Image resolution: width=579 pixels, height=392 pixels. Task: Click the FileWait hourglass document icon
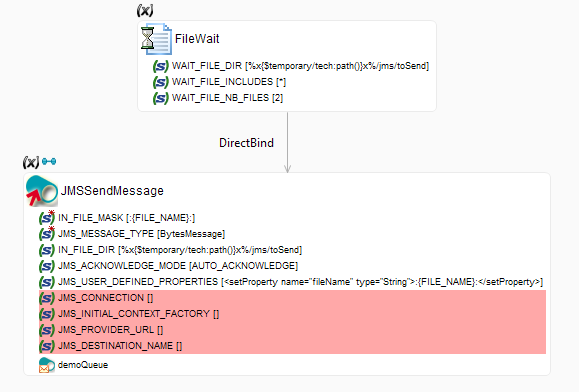coord(156,39)
